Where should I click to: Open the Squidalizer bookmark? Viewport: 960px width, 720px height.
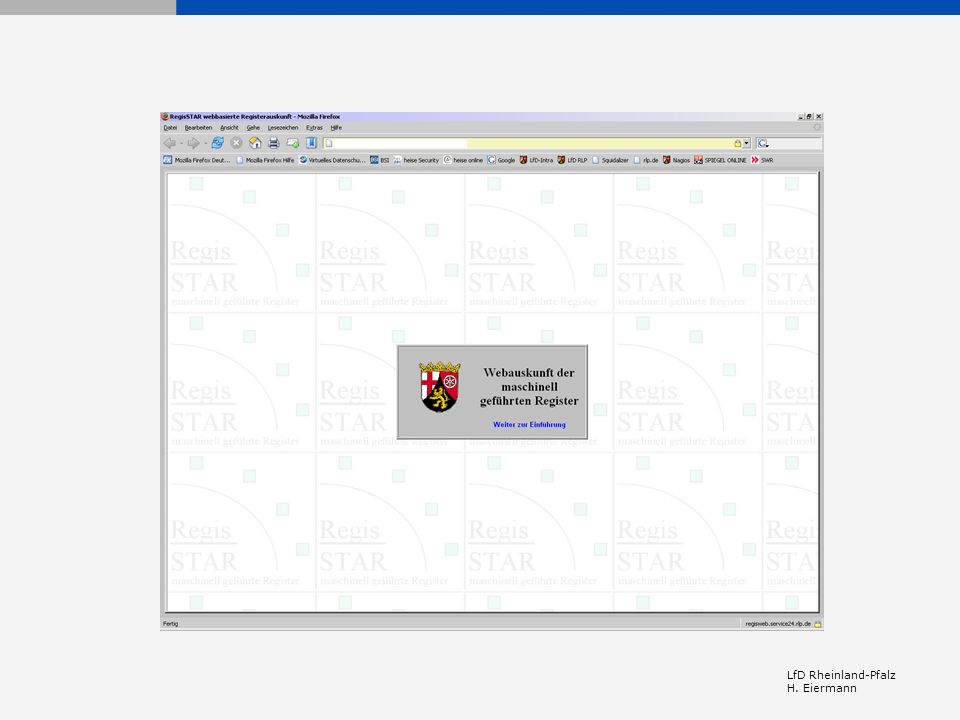pos(610,160)
